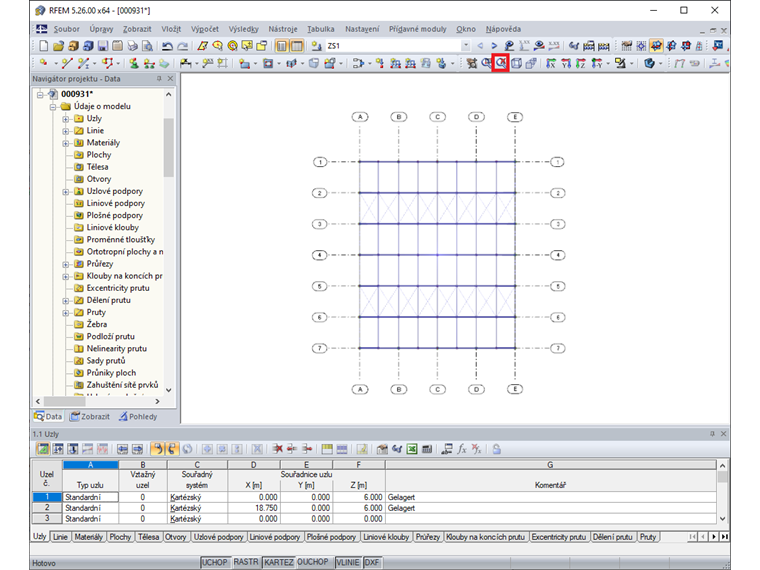Collapse the 000931 project root
Screen dimensions: 760x570
[x=40, y=95]
